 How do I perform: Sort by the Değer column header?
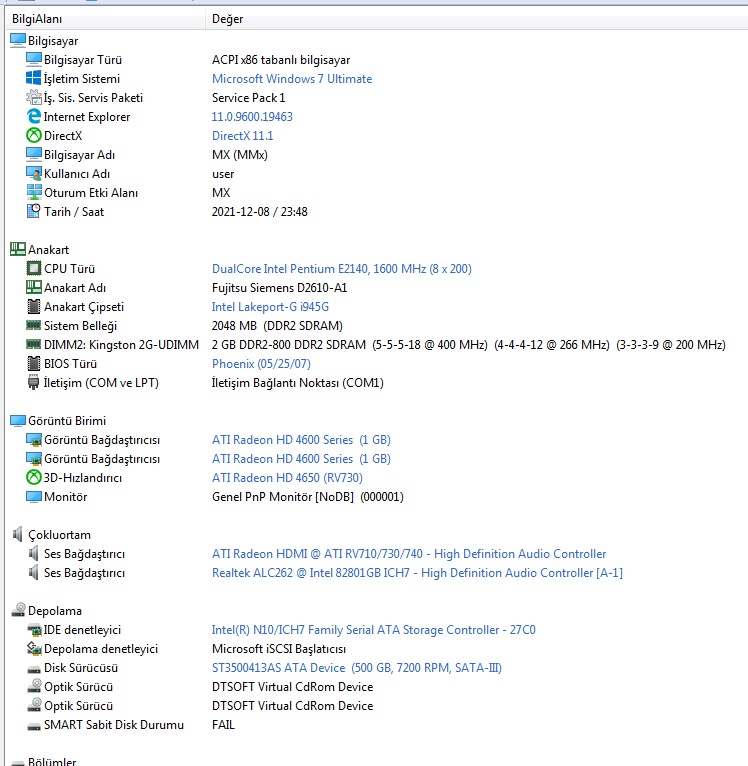227,19
